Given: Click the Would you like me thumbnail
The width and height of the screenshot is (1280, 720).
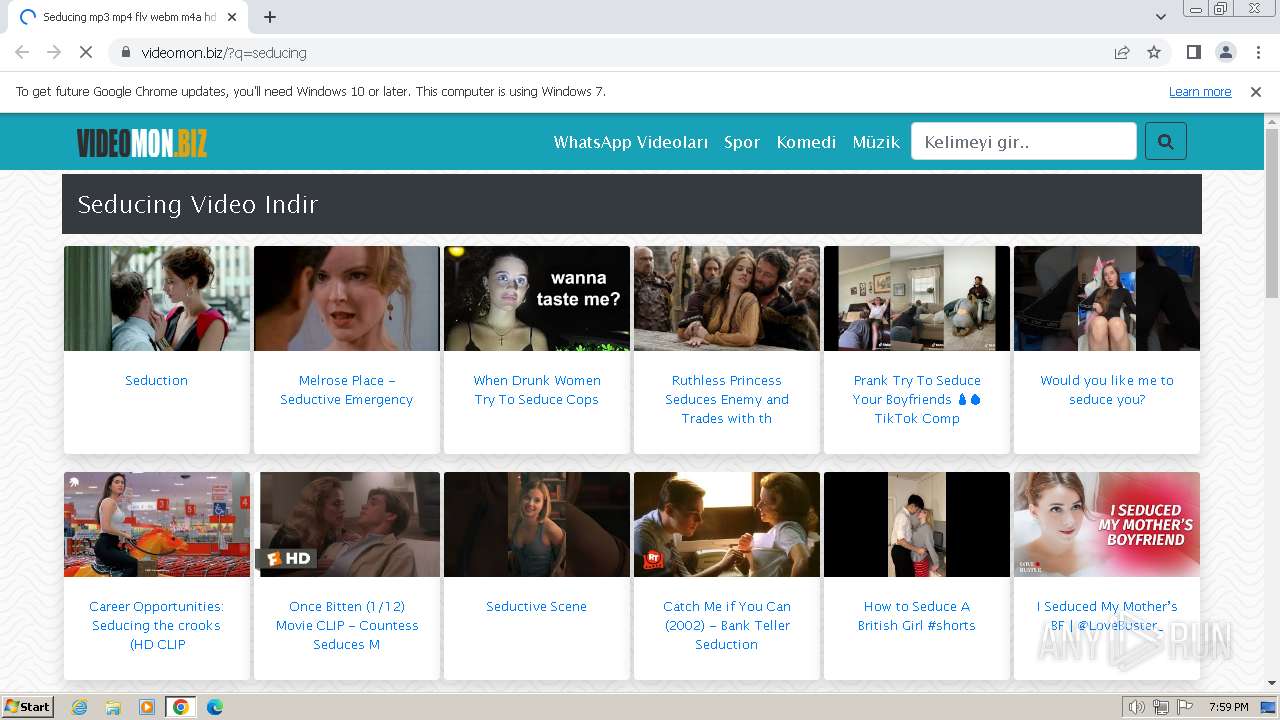Looking at the screenshot, I should [x=1107, y=298].
